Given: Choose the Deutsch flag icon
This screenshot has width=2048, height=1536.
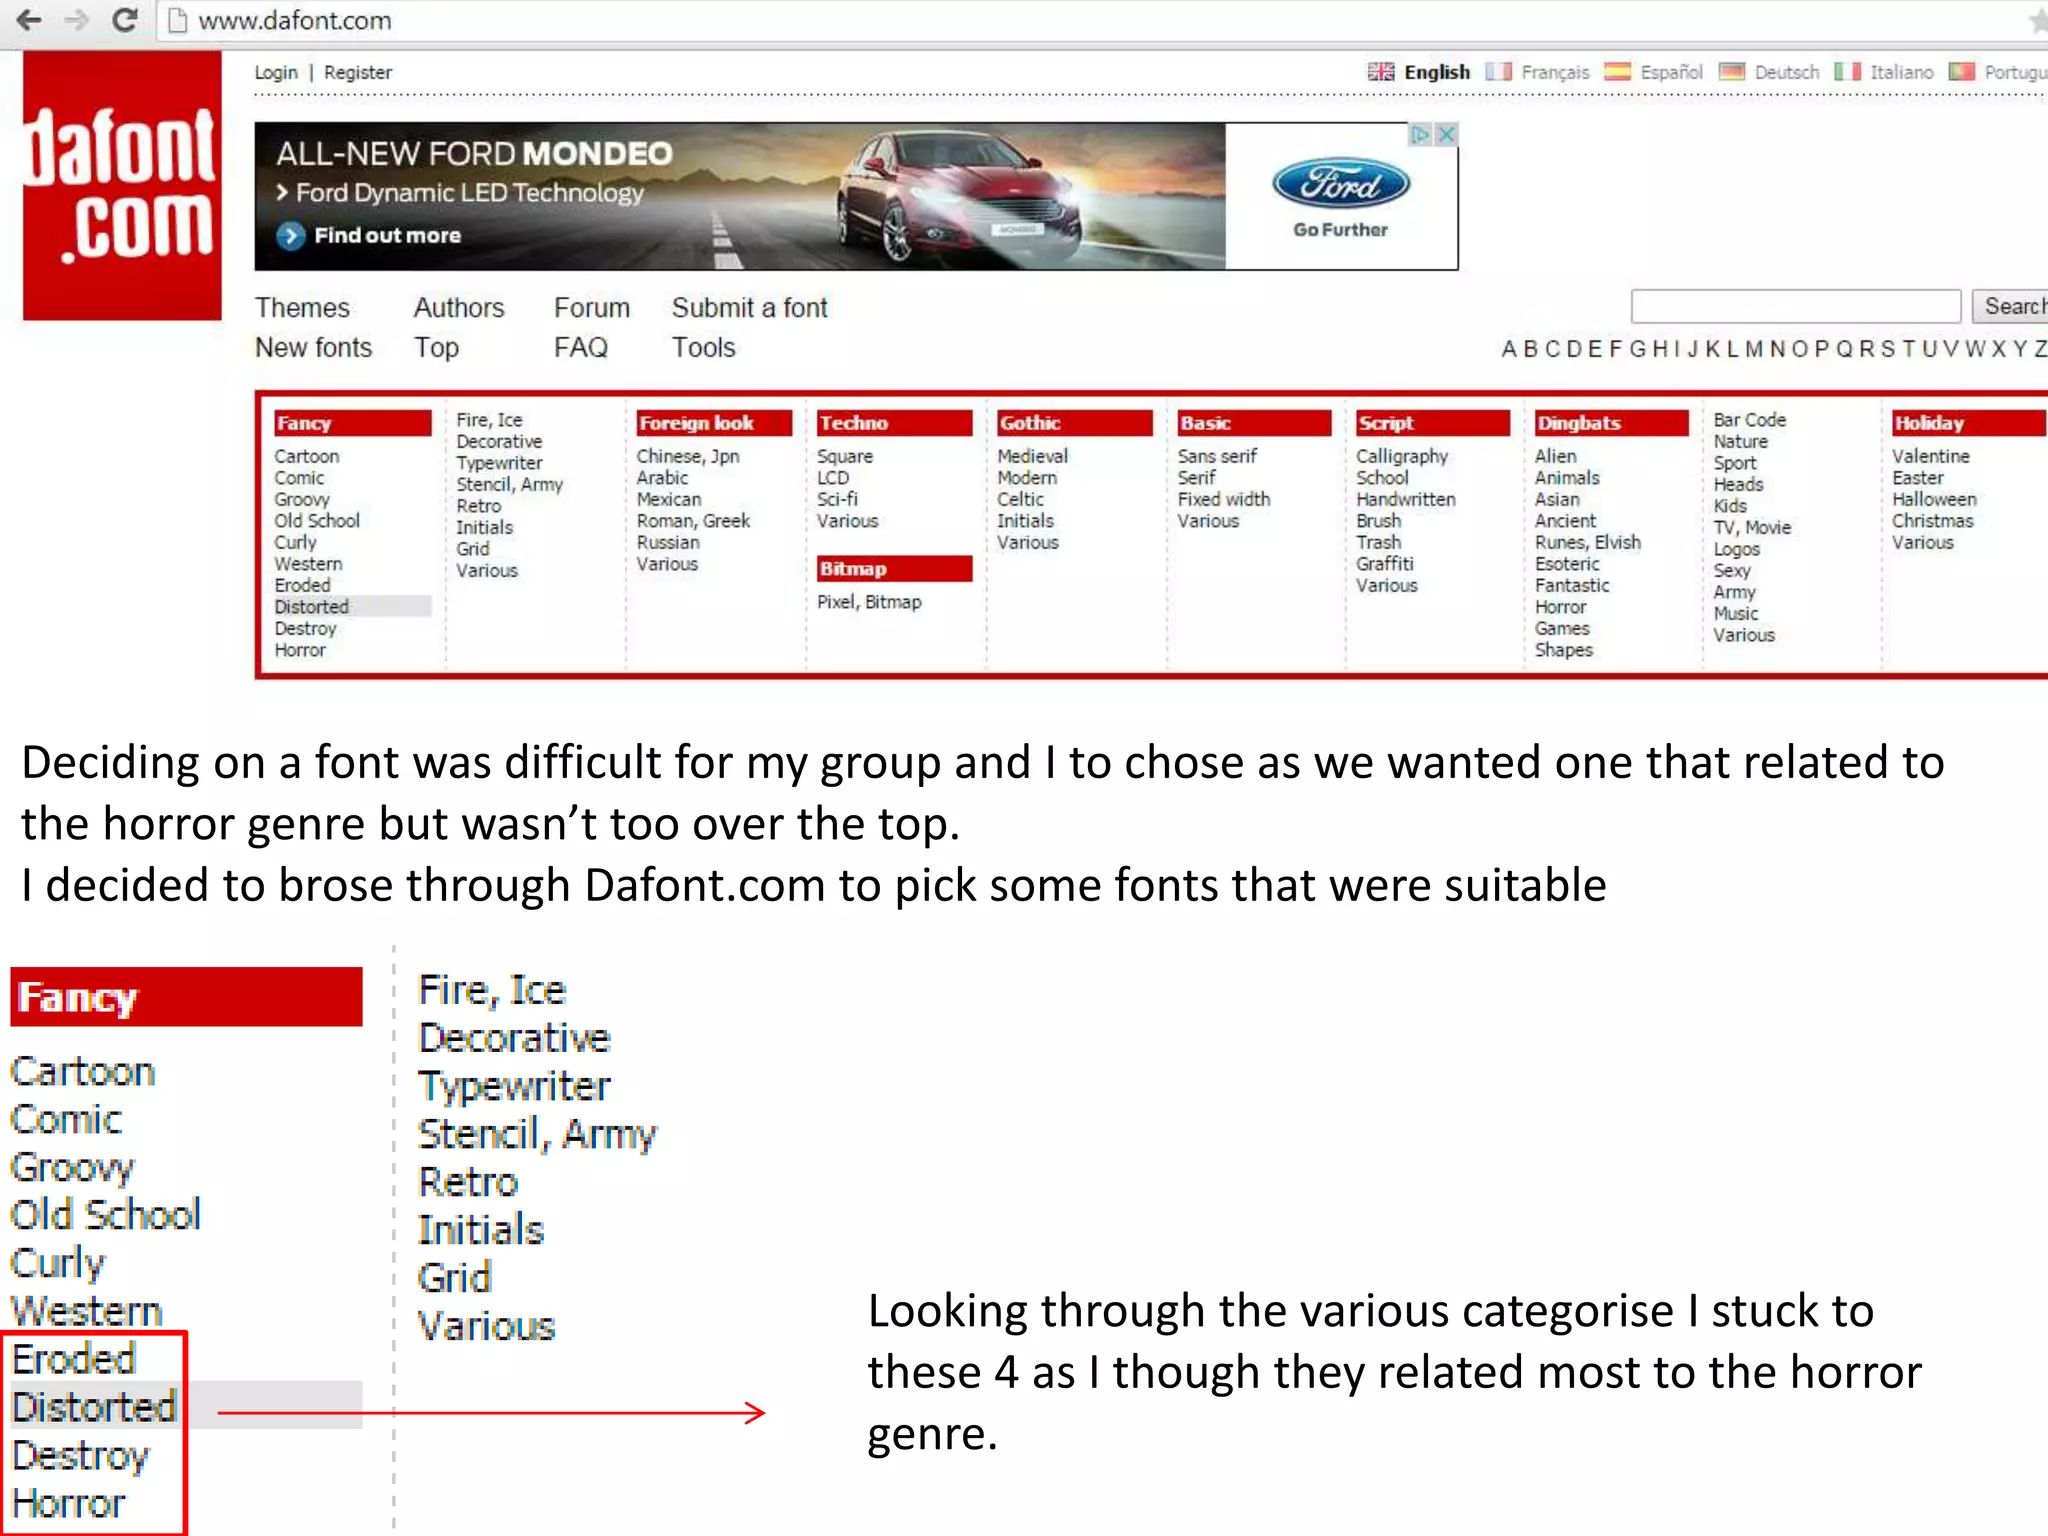Looking at the screenshot, I should click(1731, 72).
